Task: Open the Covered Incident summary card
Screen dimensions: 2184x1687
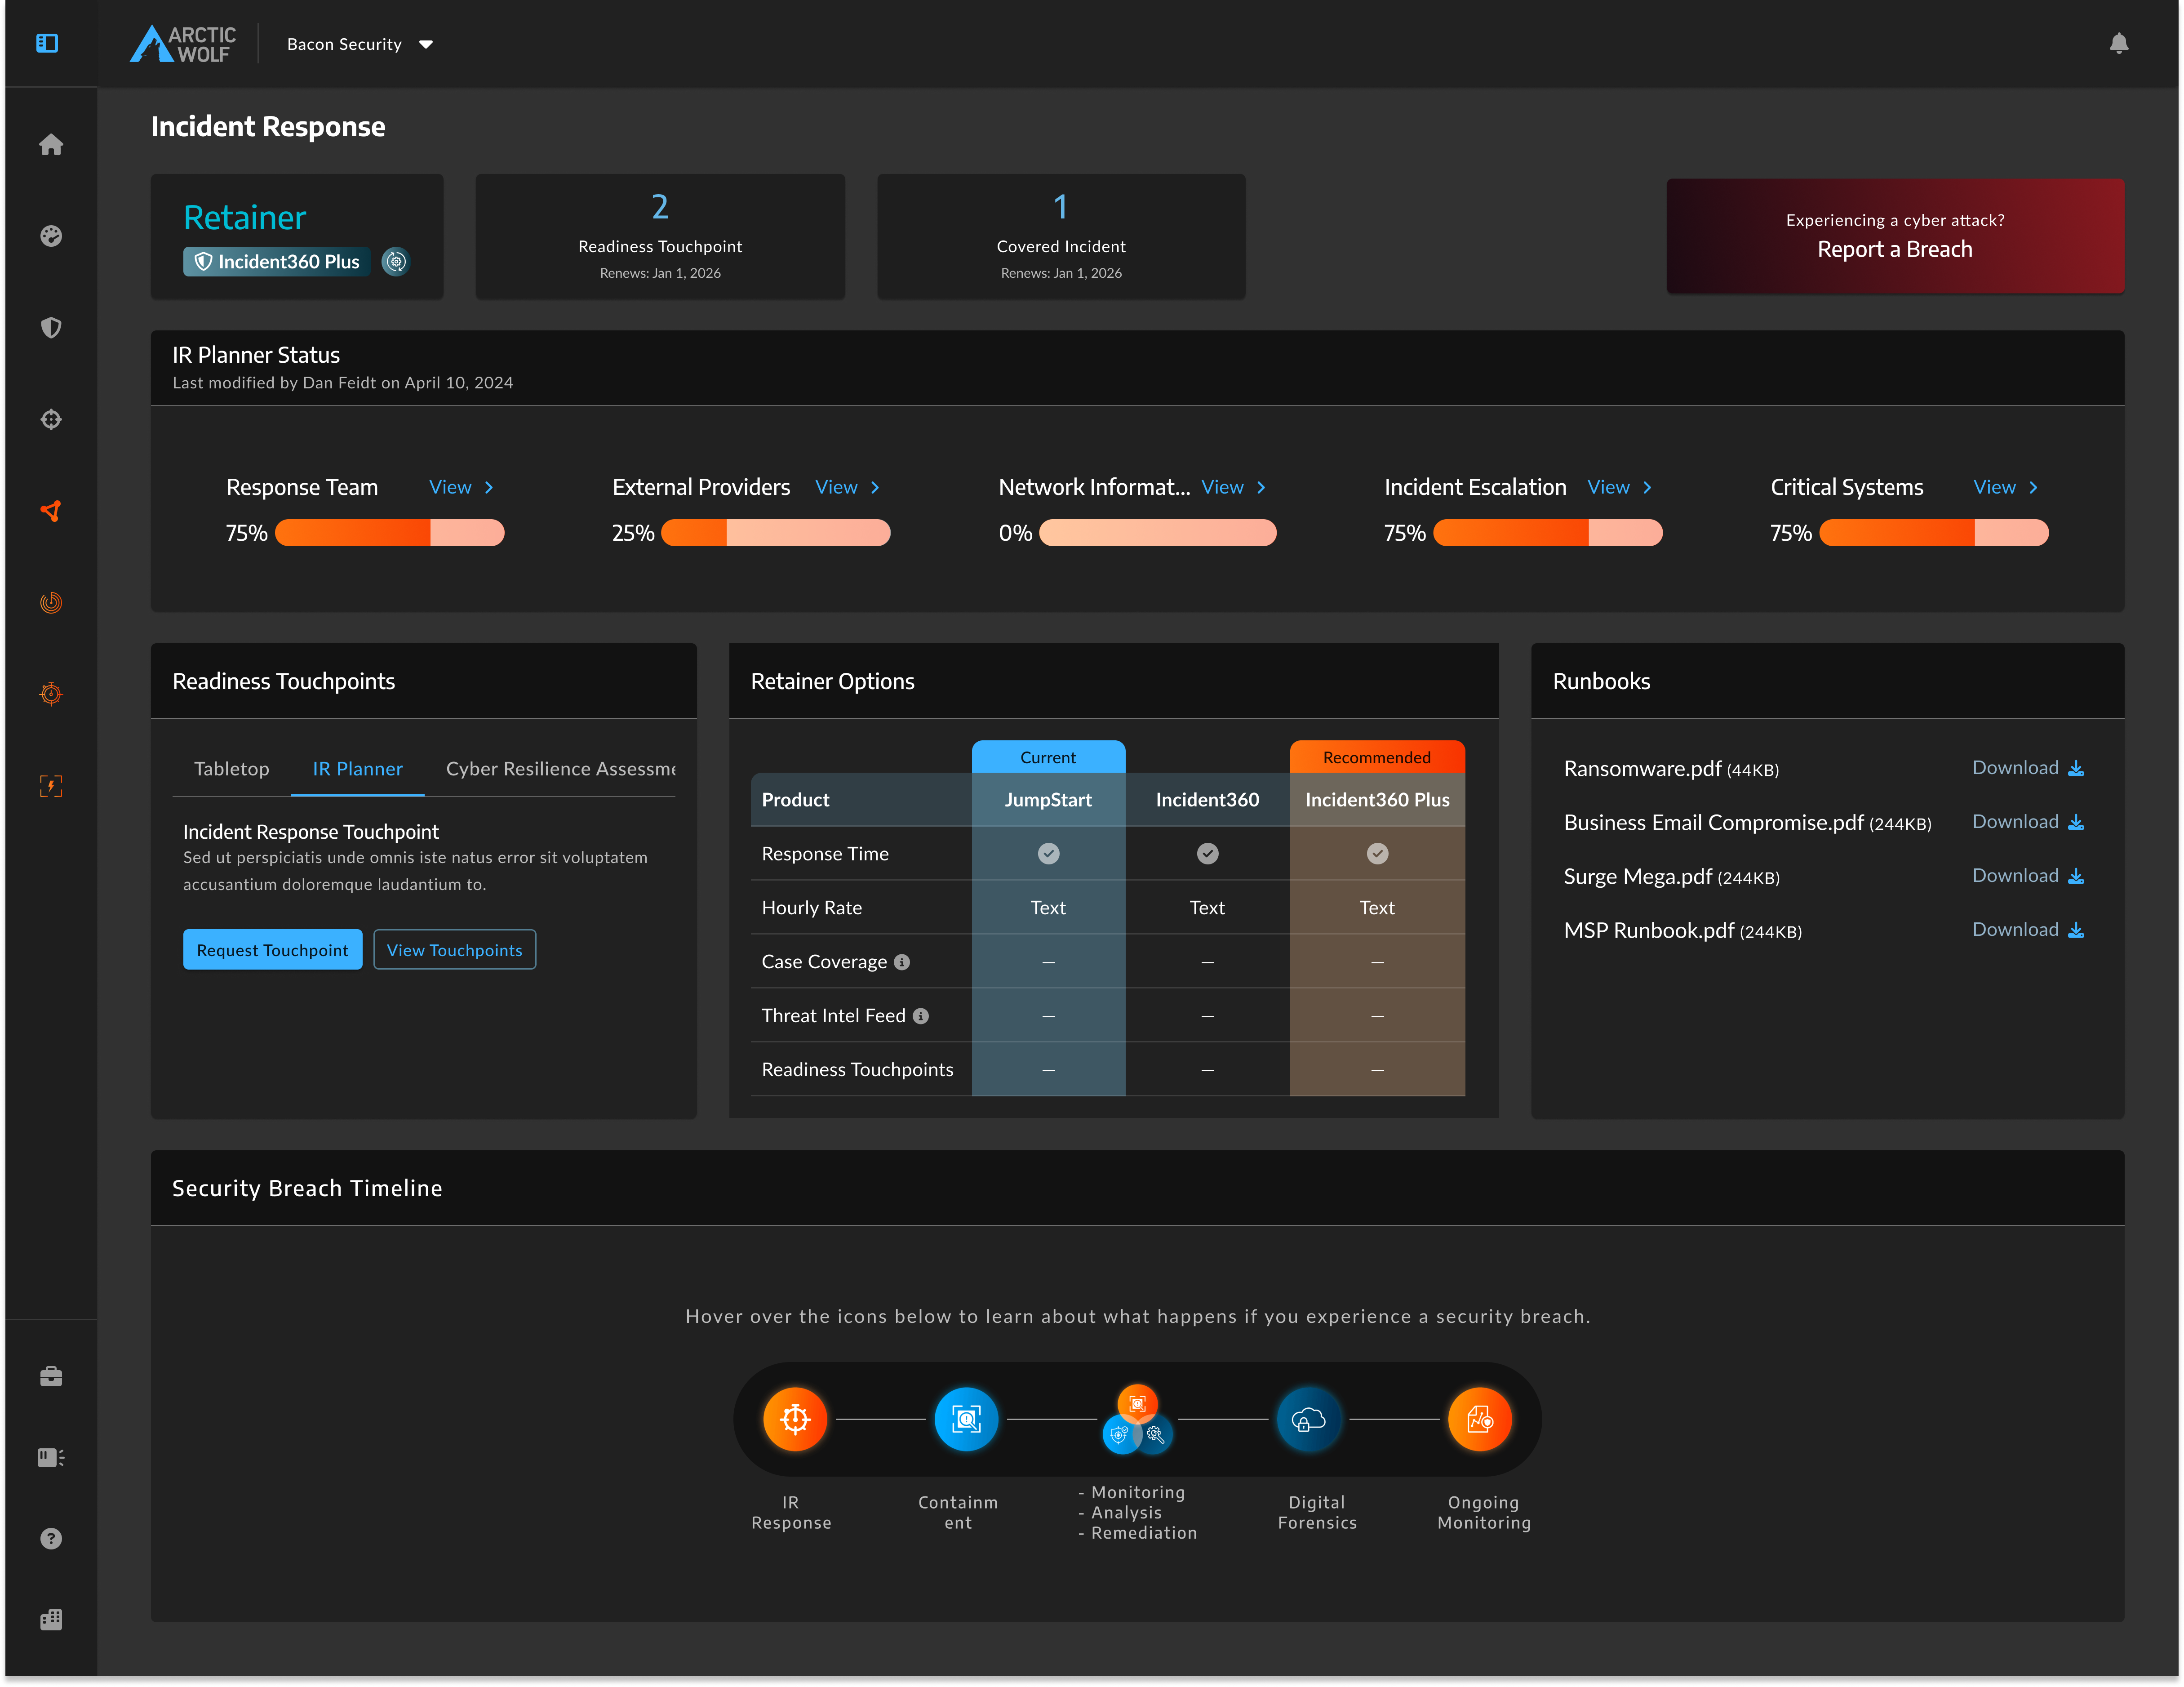Action: click(x=1061, y=236)
